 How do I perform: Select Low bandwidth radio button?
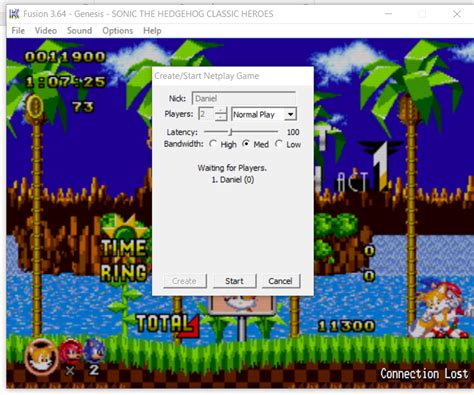click(x=279, y=144)
